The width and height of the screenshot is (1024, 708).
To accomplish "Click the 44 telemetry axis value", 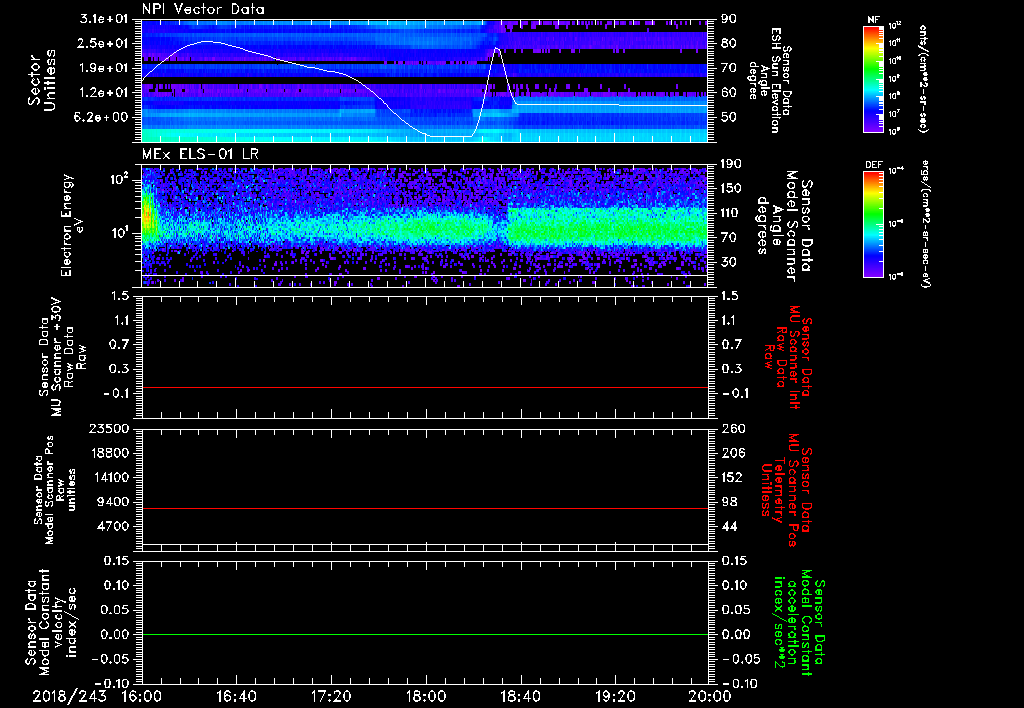I will click(729, 526).
